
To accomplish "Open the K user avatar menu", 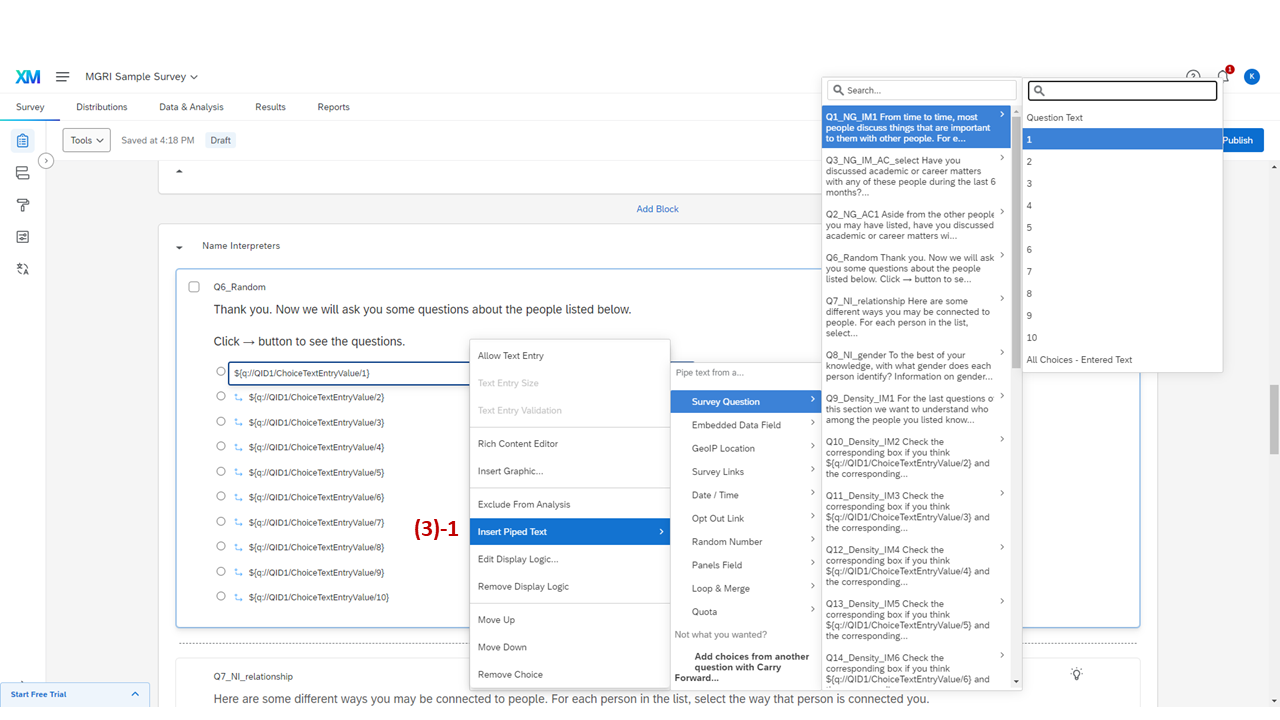I will click(1251, 76).
